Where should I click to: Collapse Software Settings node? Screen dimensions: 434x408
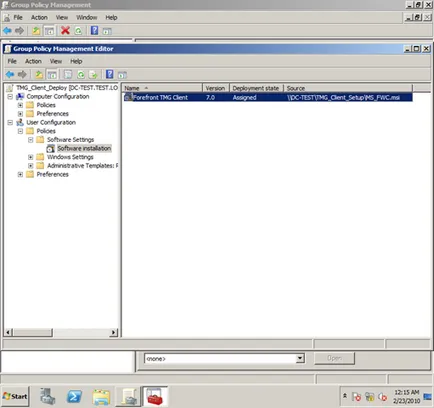[31, 140]
